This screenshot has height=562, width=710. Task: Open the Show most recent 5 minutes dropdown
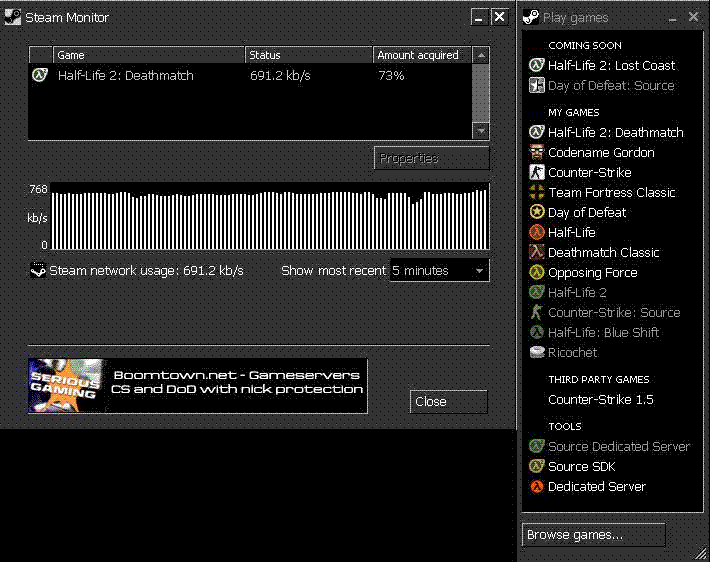(x=439, y=270)
